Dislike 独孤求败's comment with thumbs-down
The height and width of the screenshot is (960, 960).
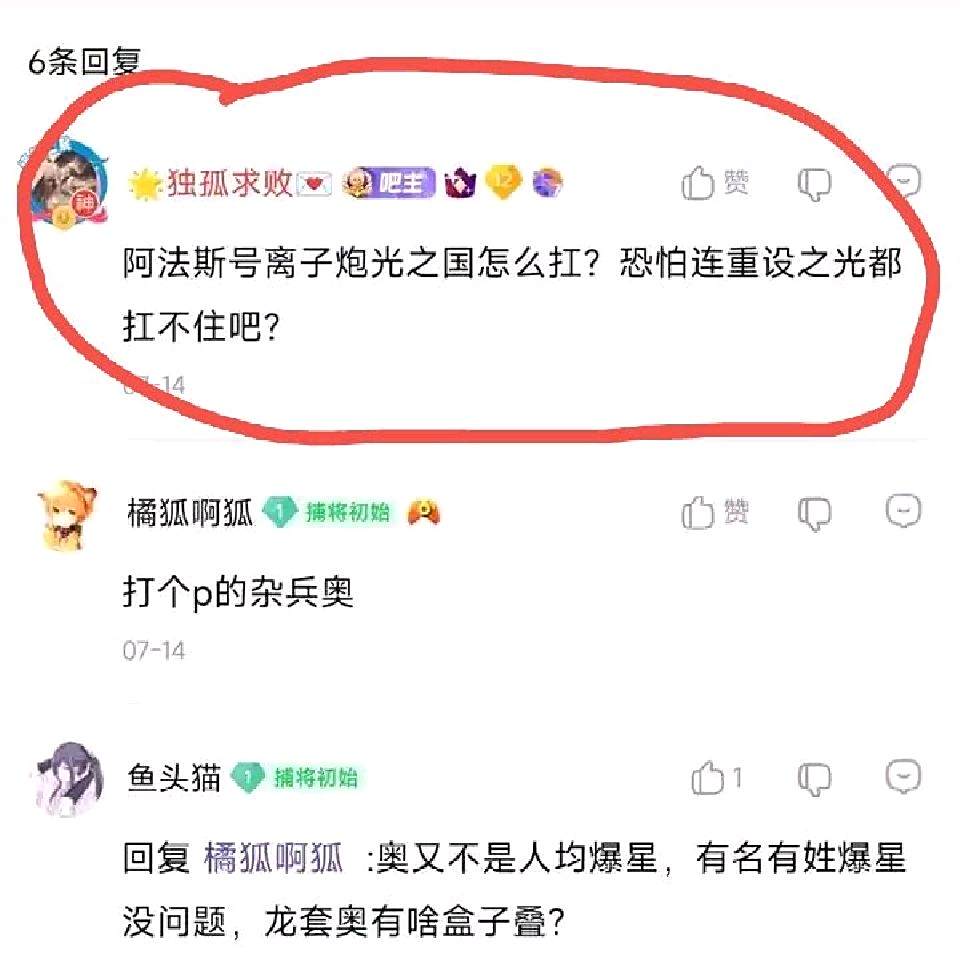pos(814,184)
